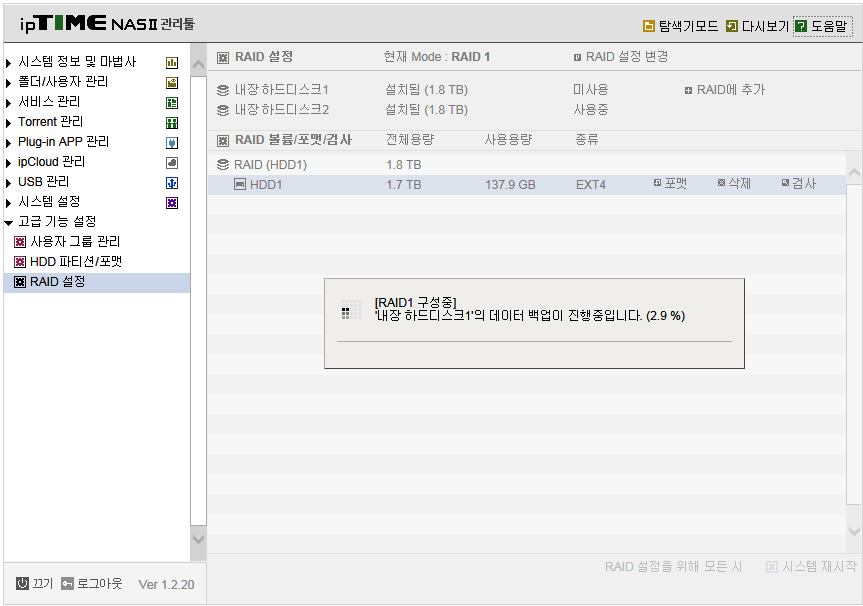Click the 탐색기모드 folder icon
The height and width of the screenshot is (606, 863).
(649, 26)
